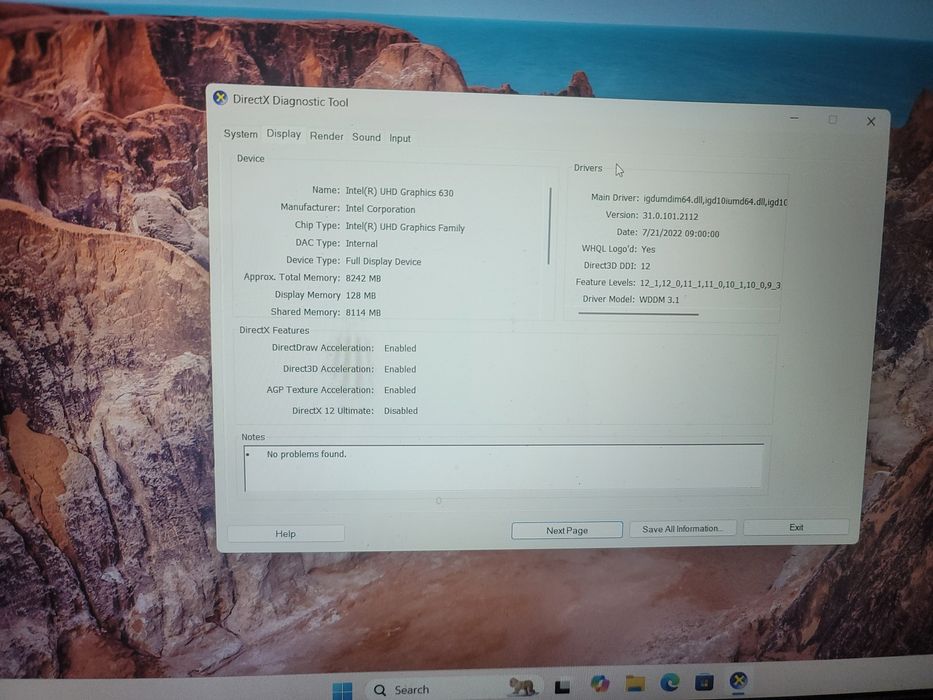Click Direct3D Acceleration 'Enabled' status
Viewport: 933px width, 700px height.
(400, 369)
